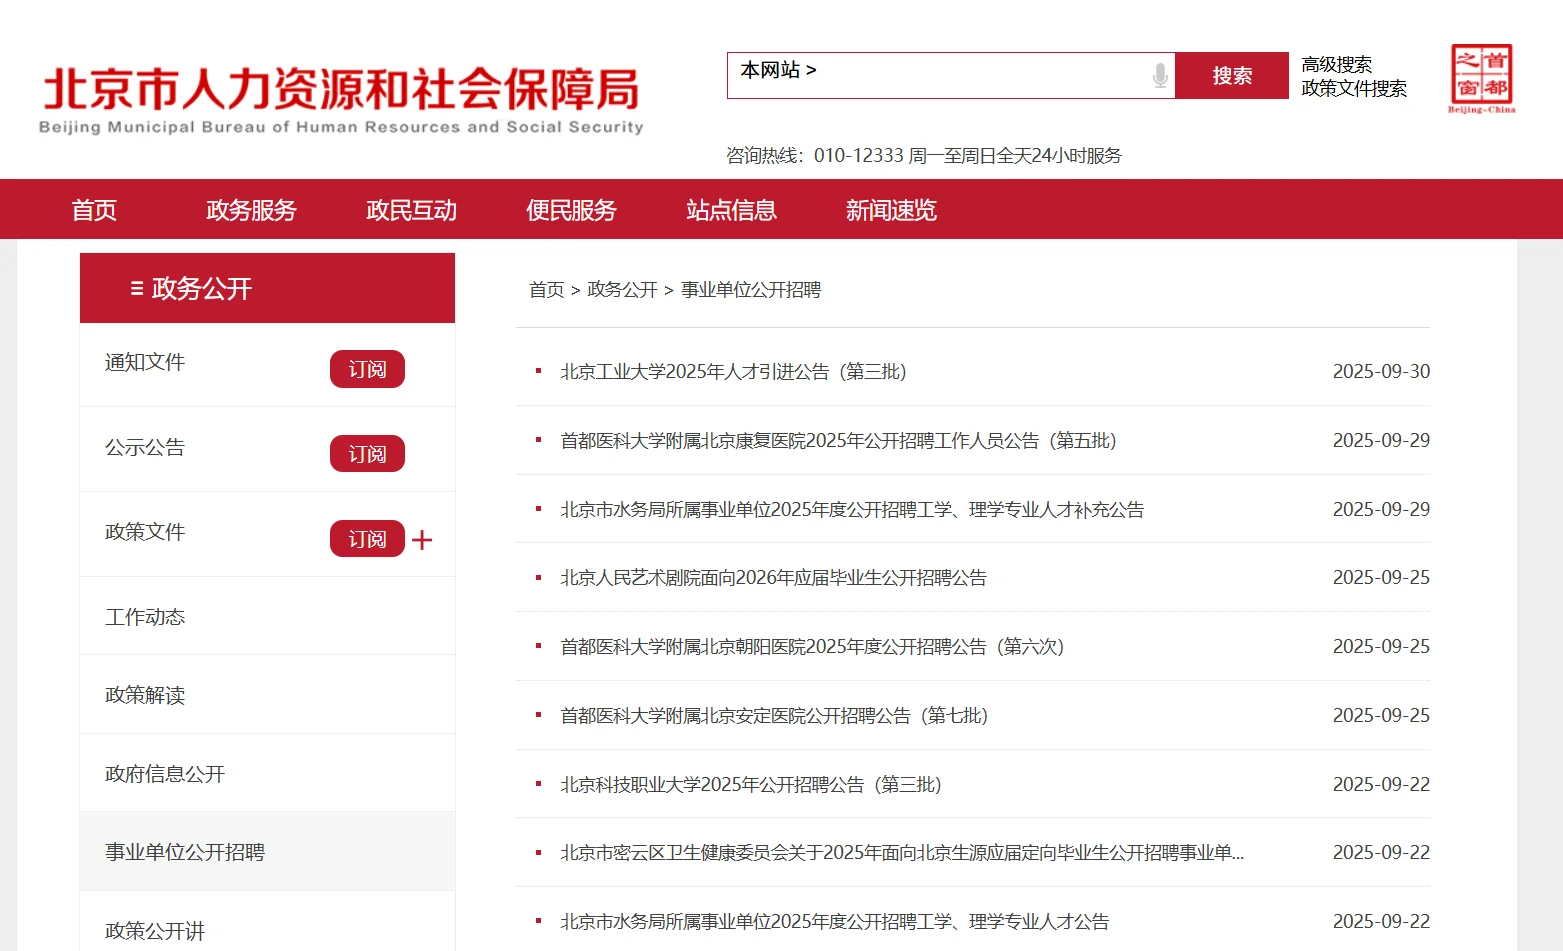Open 北京安定医院公开招聘公告 (第七批)
The width and height of the screenshot is (1563, 951).
tap(774, 716)
